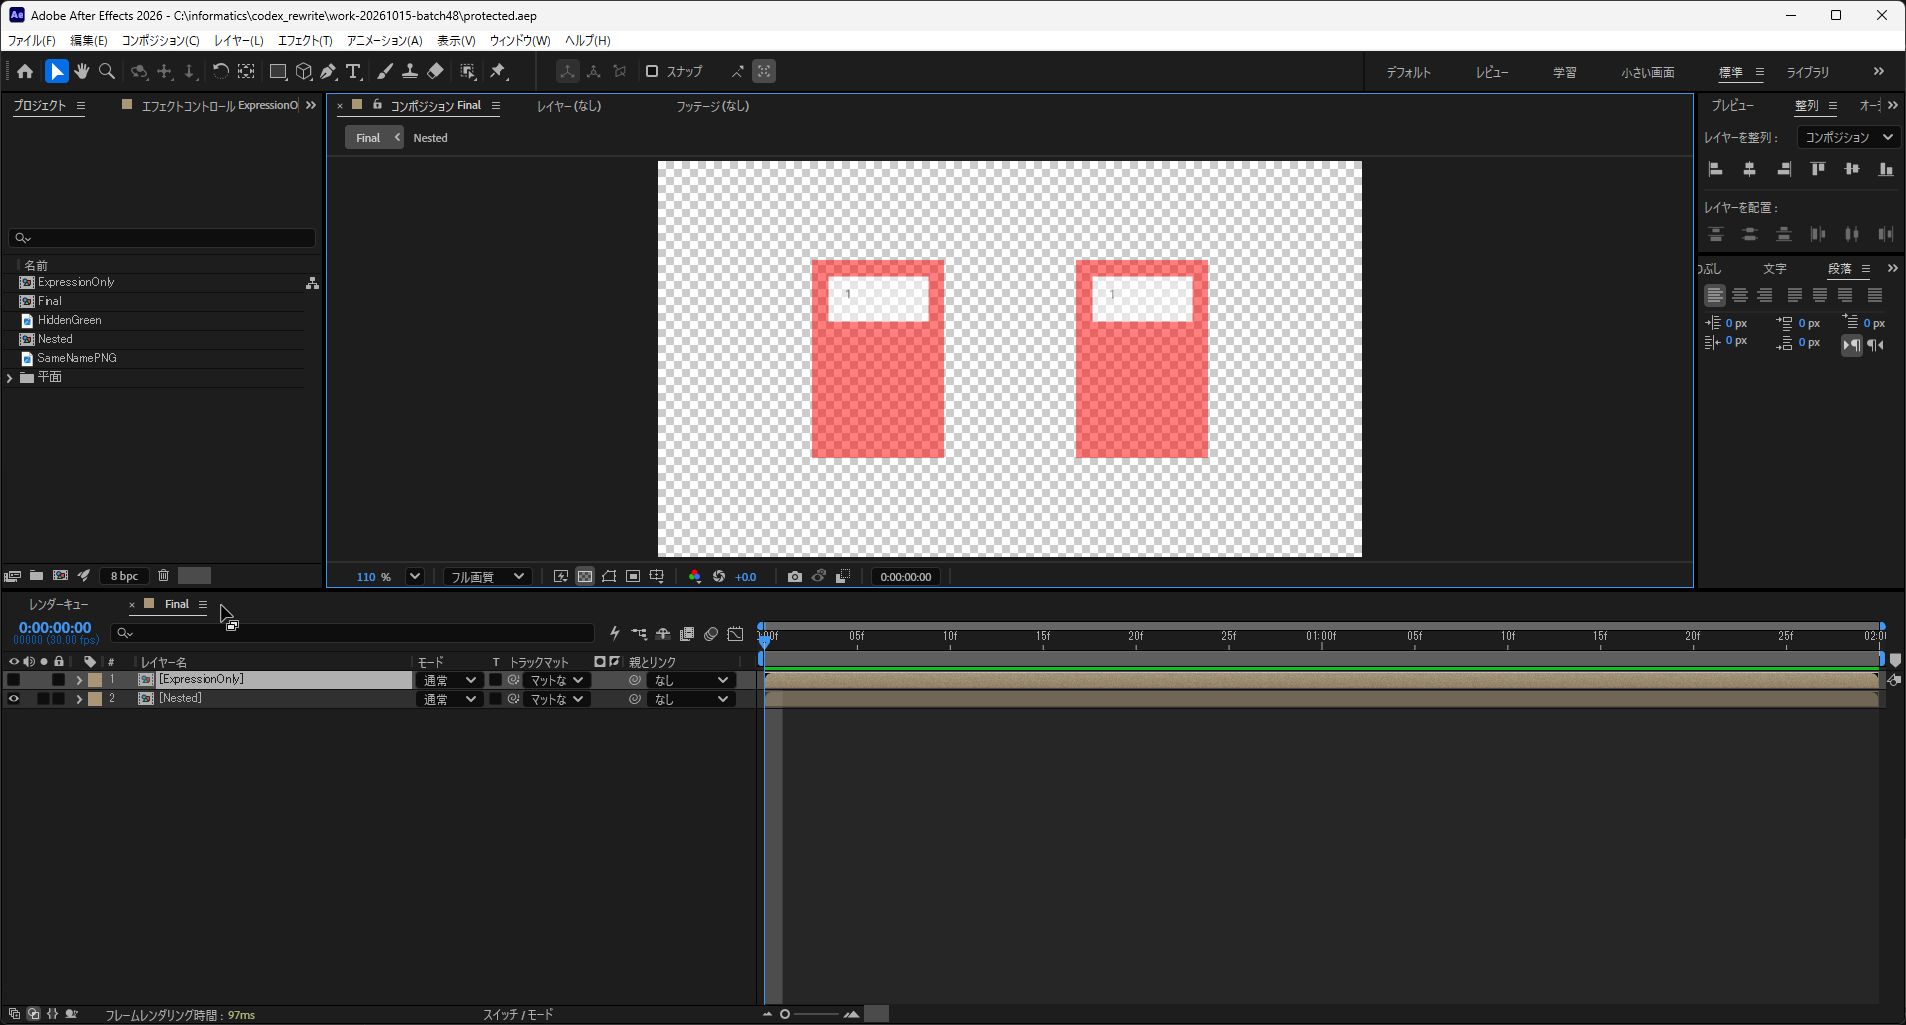Open the channel display RGB icon
This screenshot has height=1025, width=1906.
tap(694, 577)
